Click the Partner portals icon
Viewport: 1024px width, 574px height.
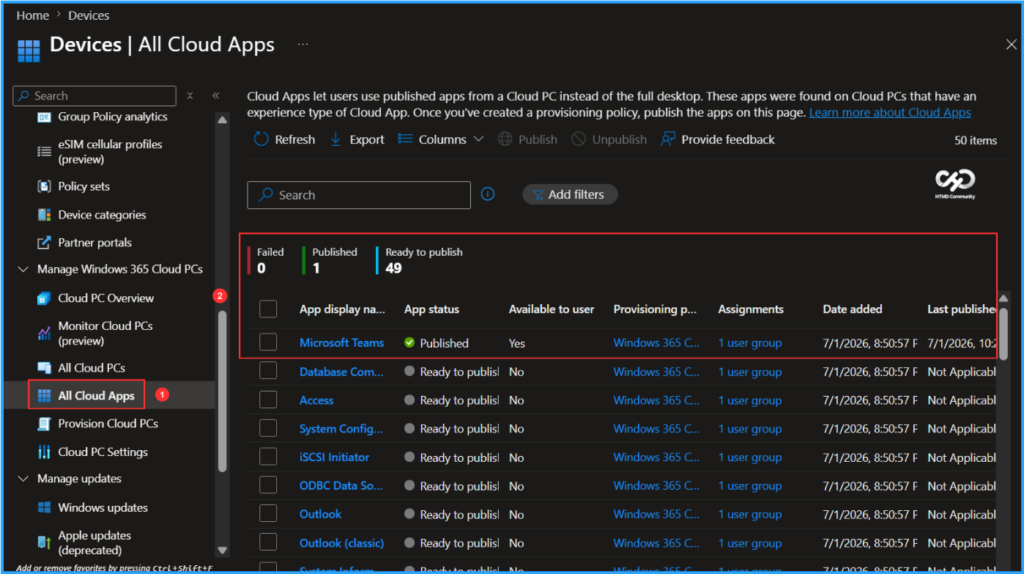44,242
